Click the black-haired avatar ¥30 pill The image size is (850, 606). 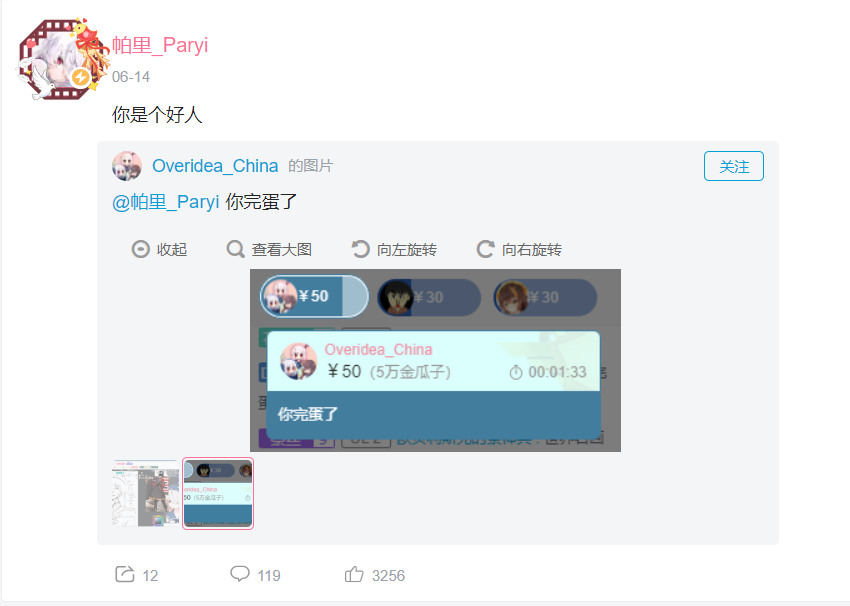point(429,297)
